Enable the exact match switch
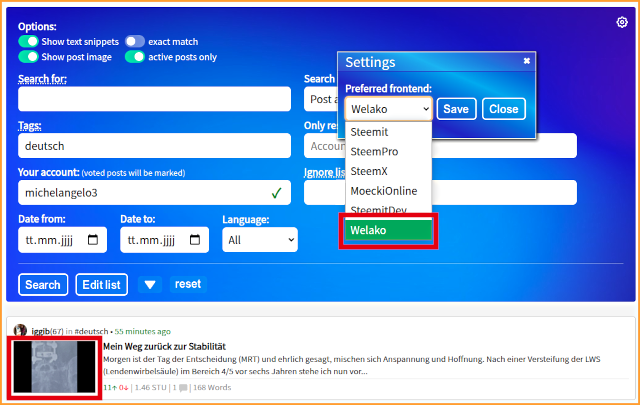The height and width of the screenshot is (405, 640). pos(135,41)
